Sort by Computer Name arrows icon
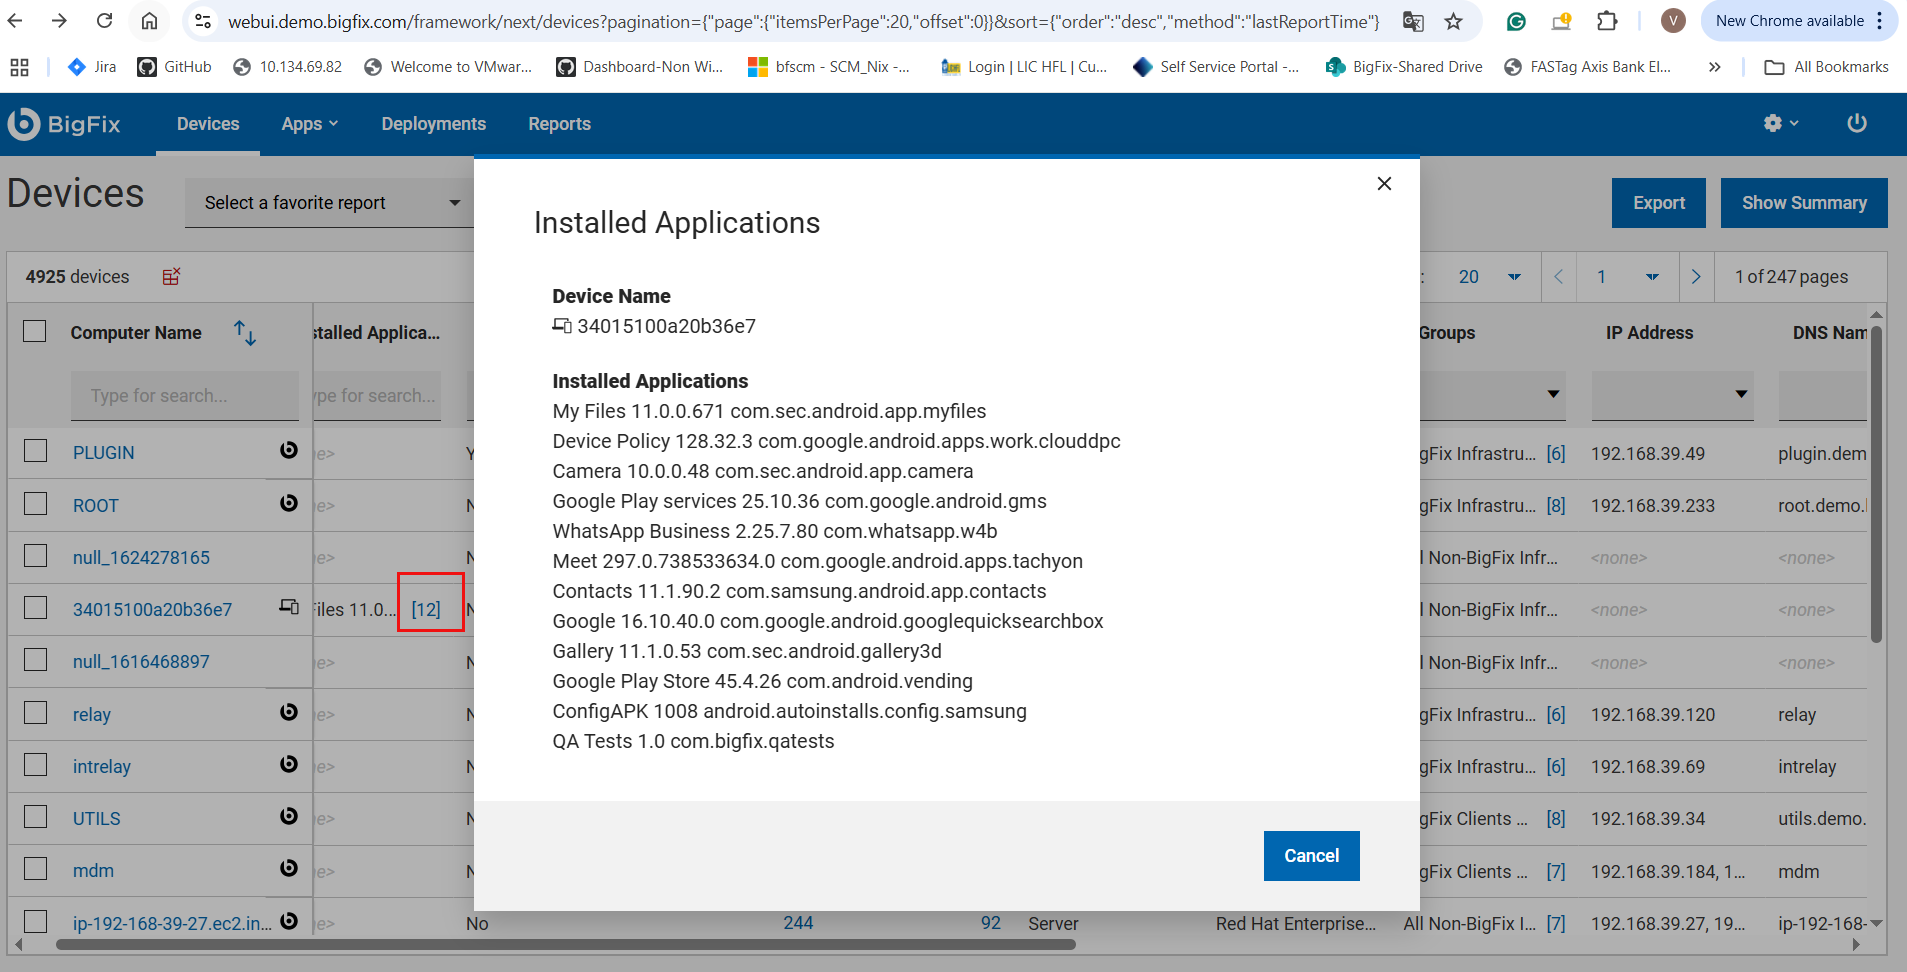 click(x=245, y=333)
